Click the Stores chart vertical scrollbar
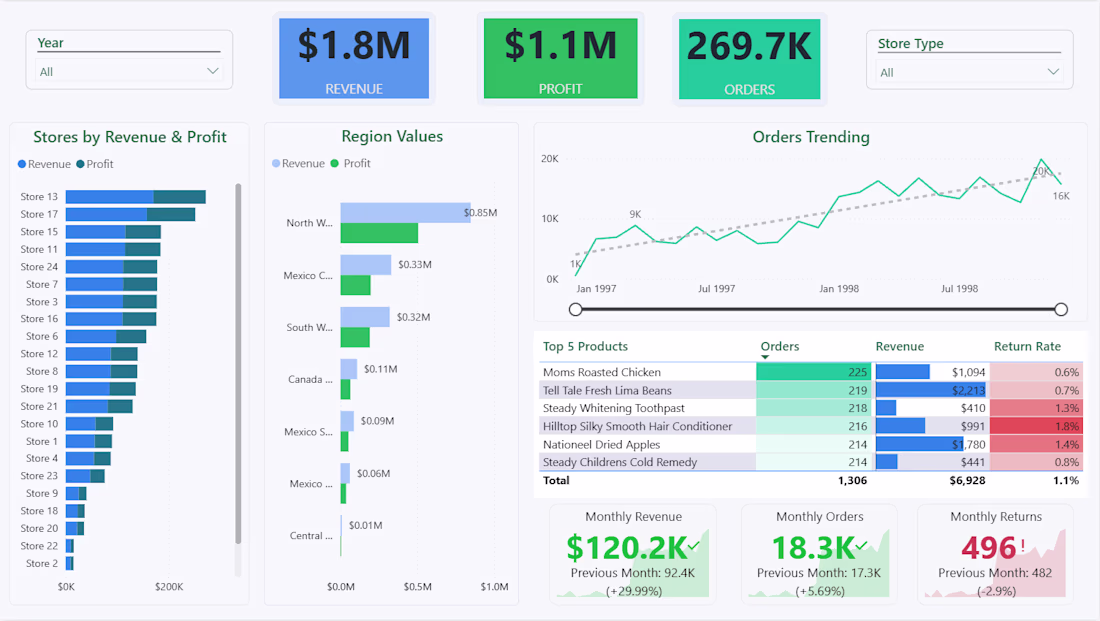The image size is (1100, 621). pyautogui.click(x=239, y=363)
